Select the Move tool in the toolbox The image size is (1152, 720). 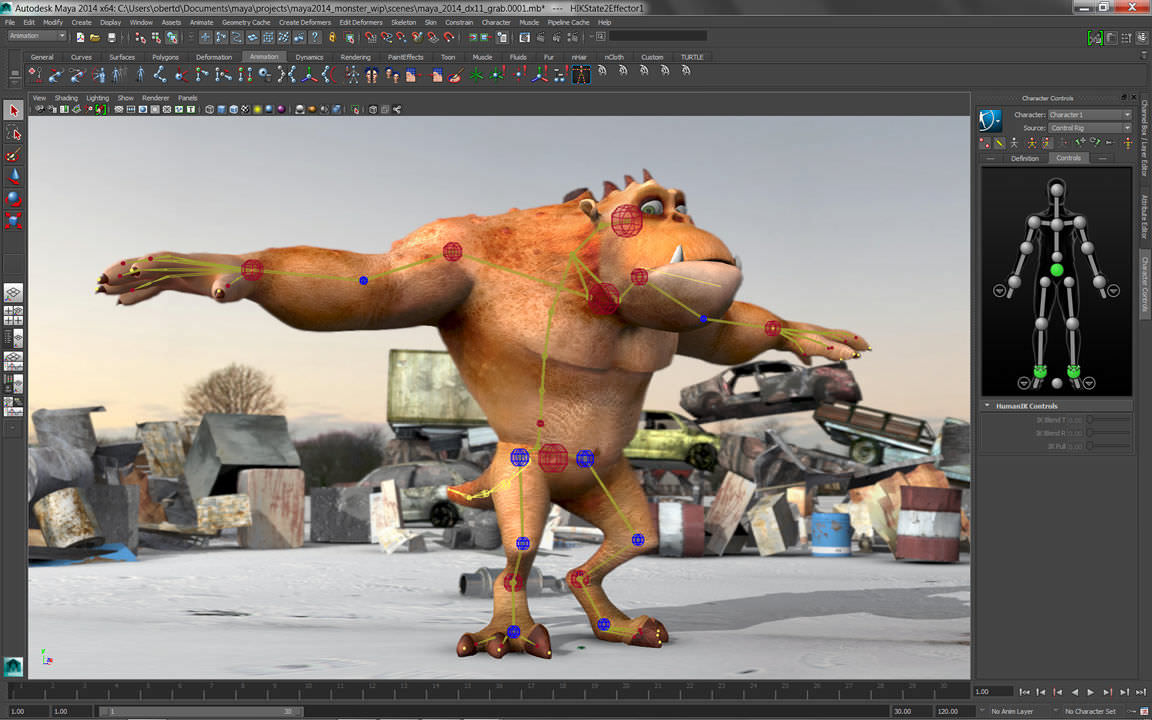click(13, 175)
